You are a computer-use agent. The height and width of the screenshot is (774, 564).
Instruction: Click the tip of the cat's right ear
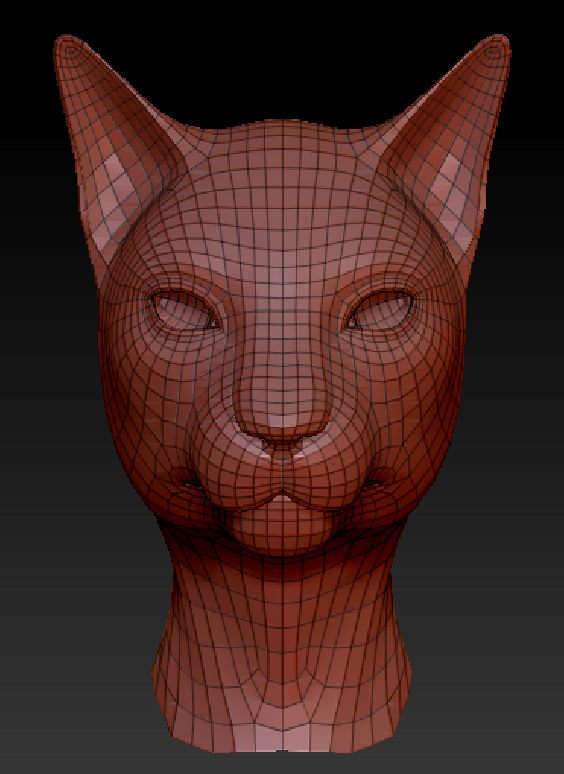497,44
